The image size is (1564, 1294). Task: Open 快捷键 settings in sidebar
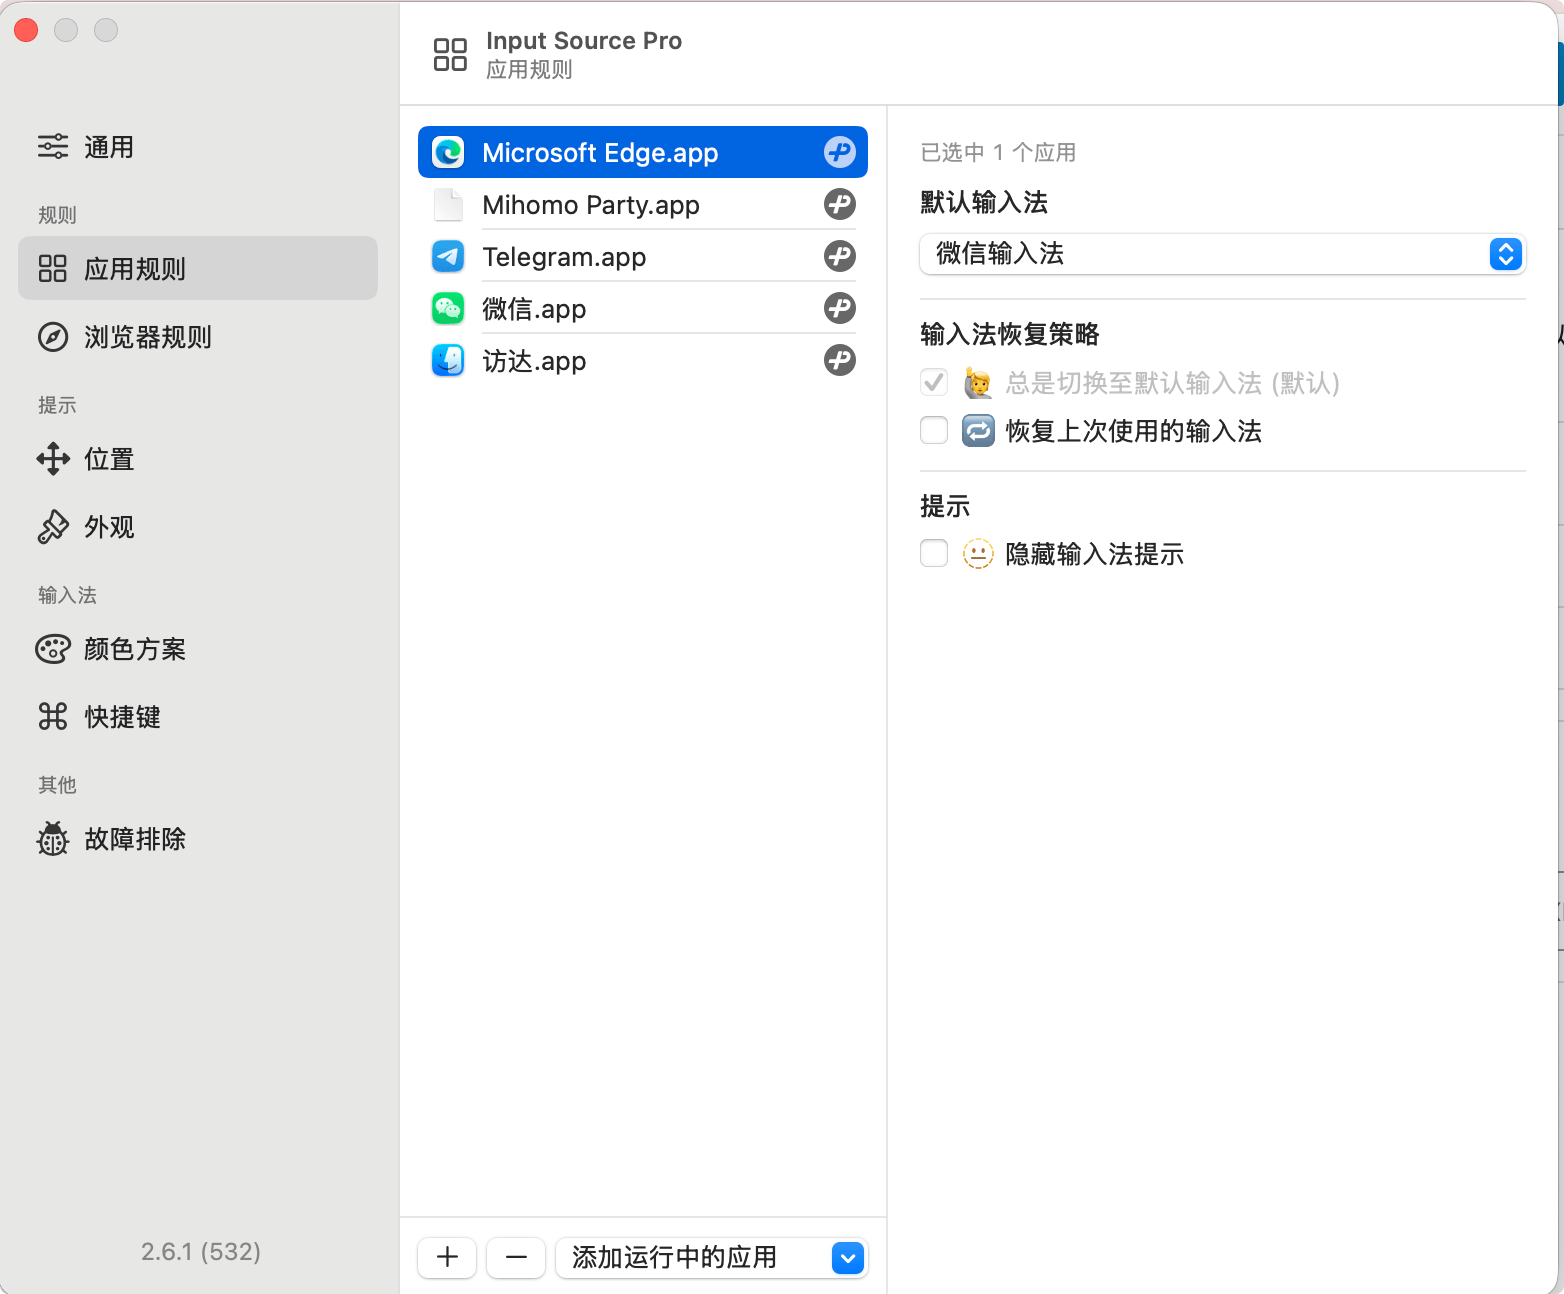(122, 717)
